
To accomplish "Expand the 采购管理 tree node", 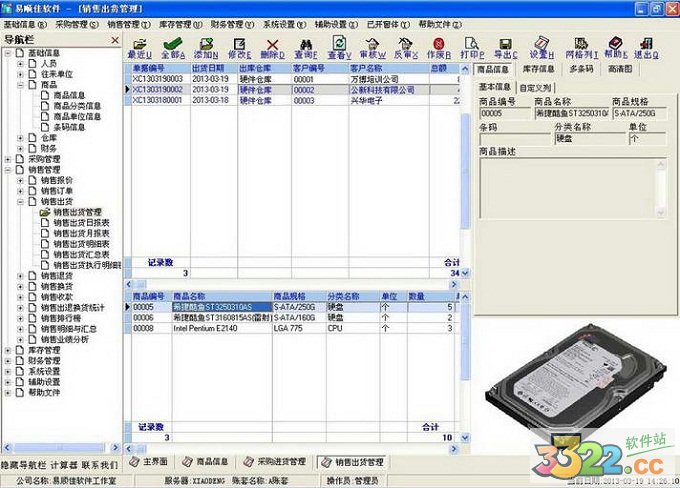I will pyautogui.click(x=7, y=159).
